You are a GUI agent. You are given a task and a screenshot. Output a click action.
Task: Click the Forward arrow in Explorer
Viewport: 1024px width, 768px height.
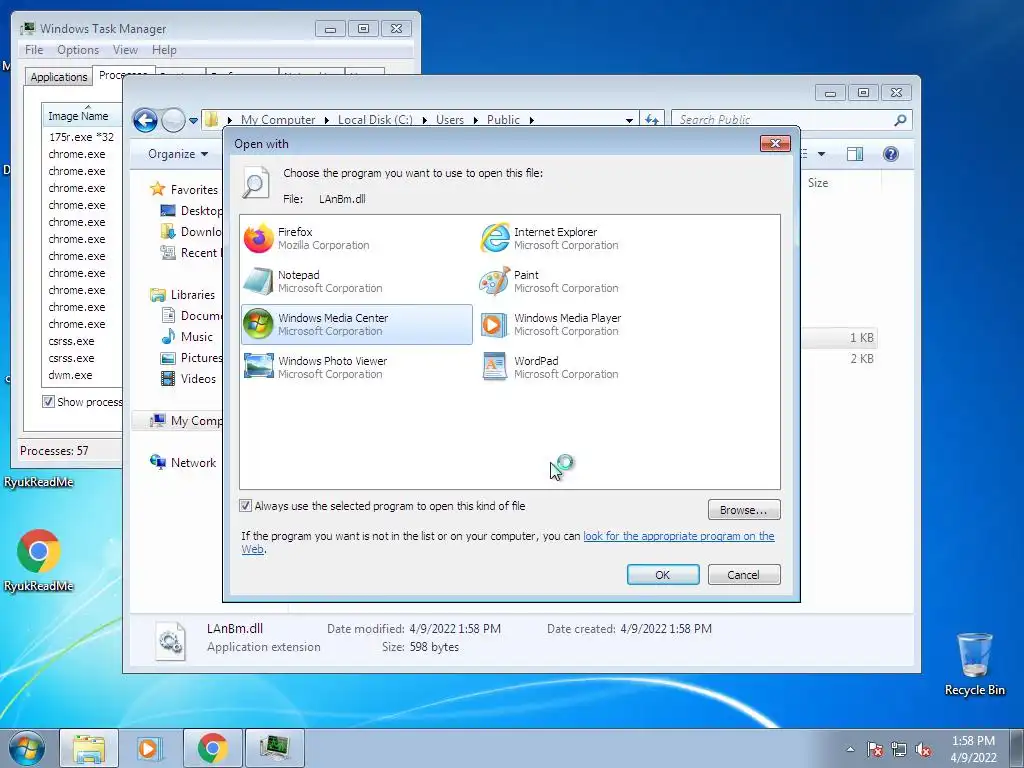[x=173, y=120]
